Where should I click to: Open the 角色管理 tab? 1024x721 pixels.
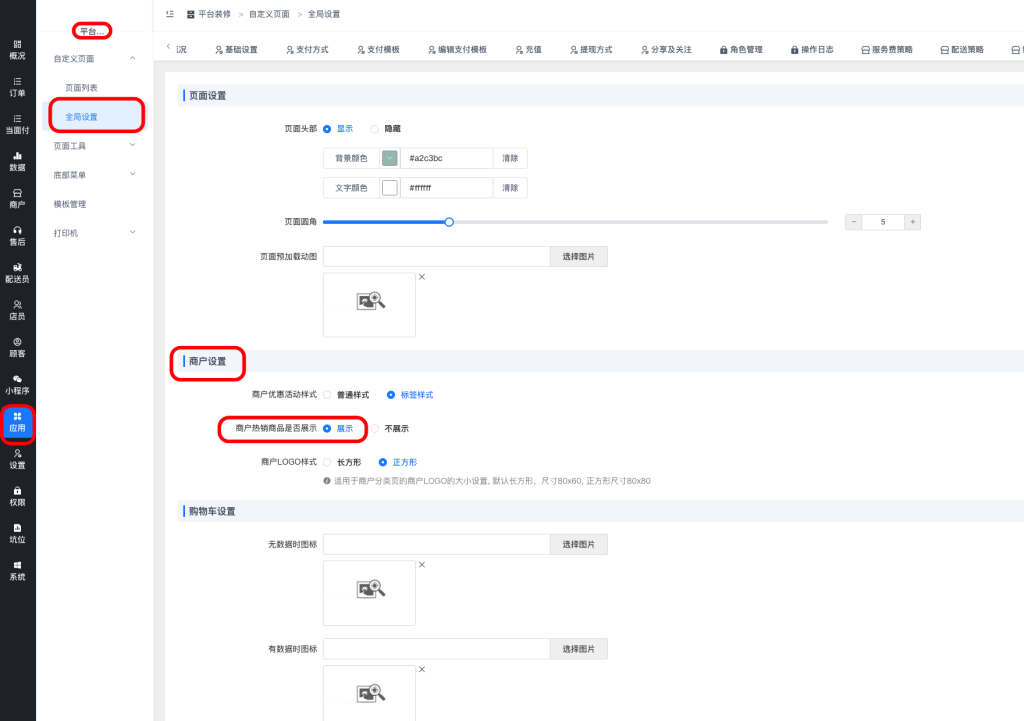(740, 49)
